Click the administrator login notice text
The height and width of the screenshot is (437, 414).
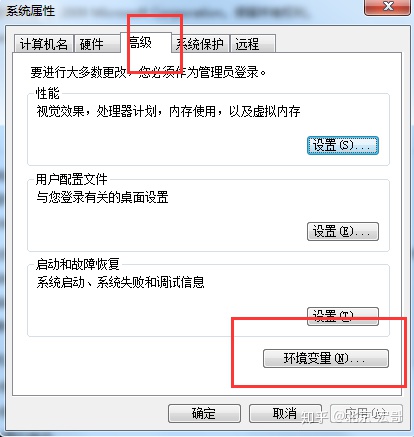[148, 72]
